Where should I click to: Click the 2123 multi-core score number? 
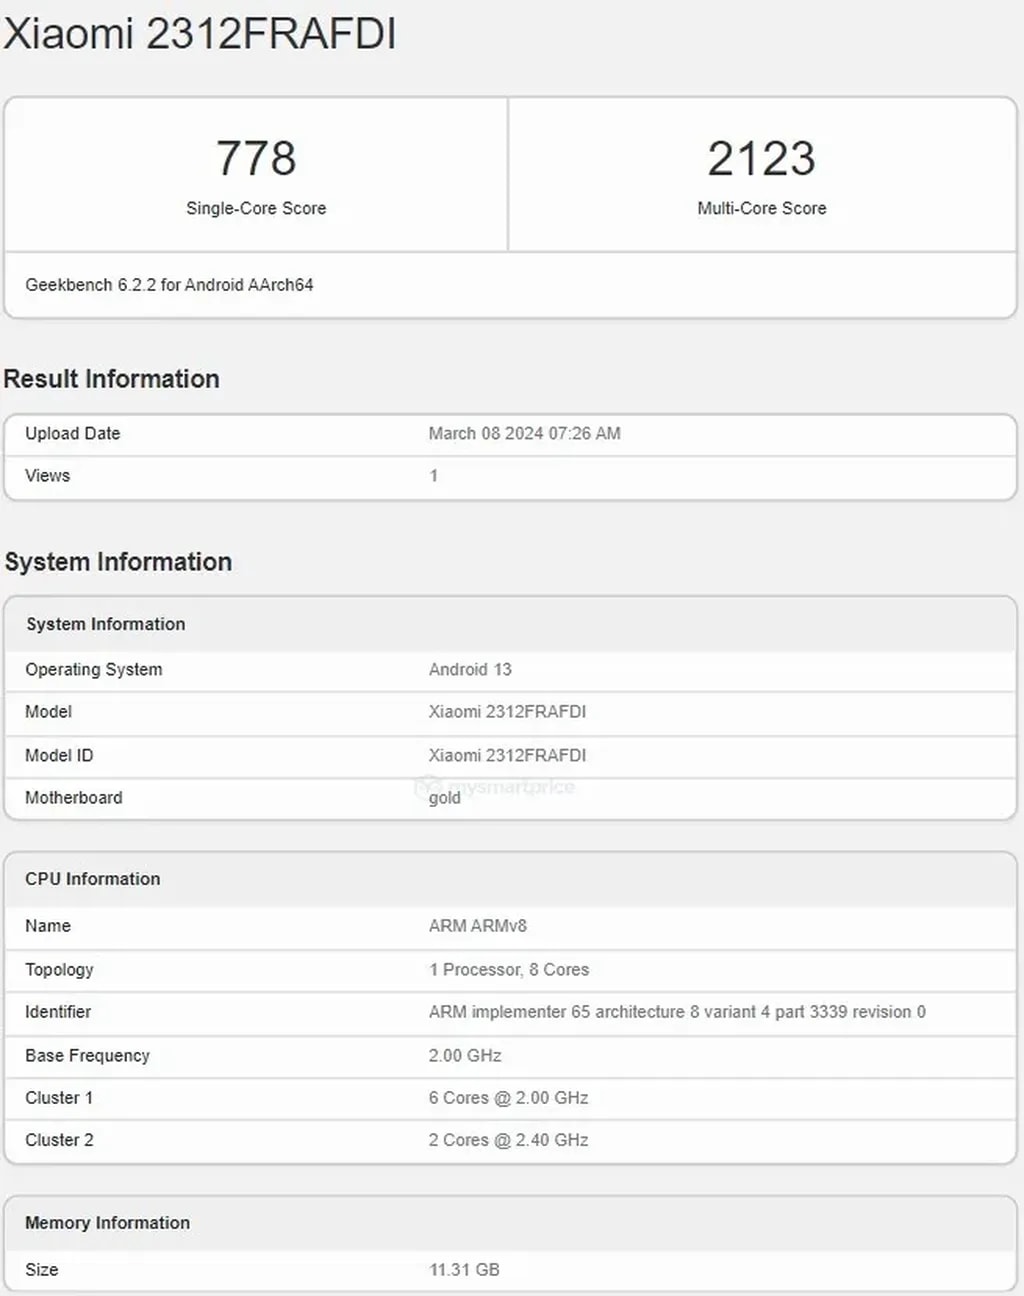point(761,158)
